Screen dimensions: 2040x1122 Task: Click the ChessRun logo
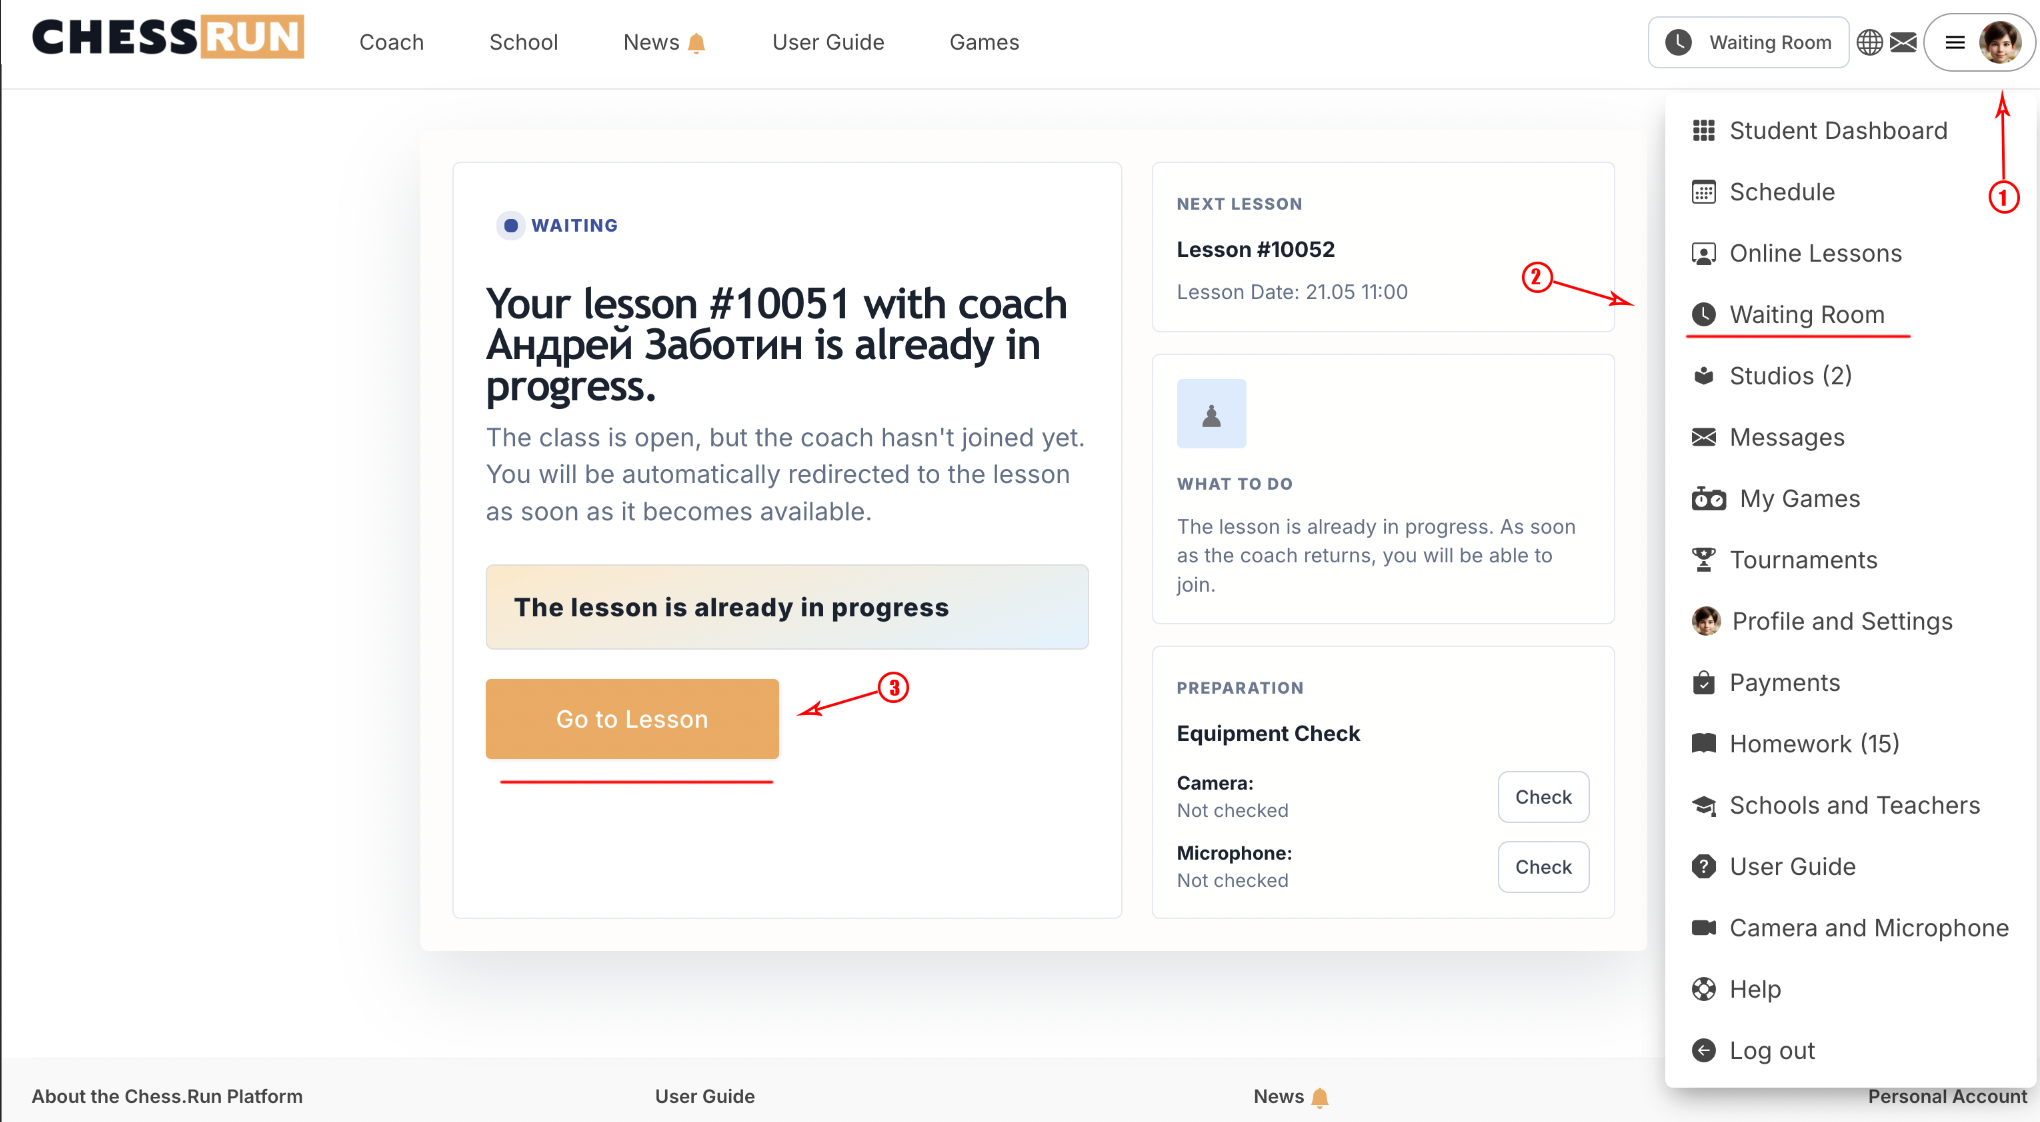[168, 37]
